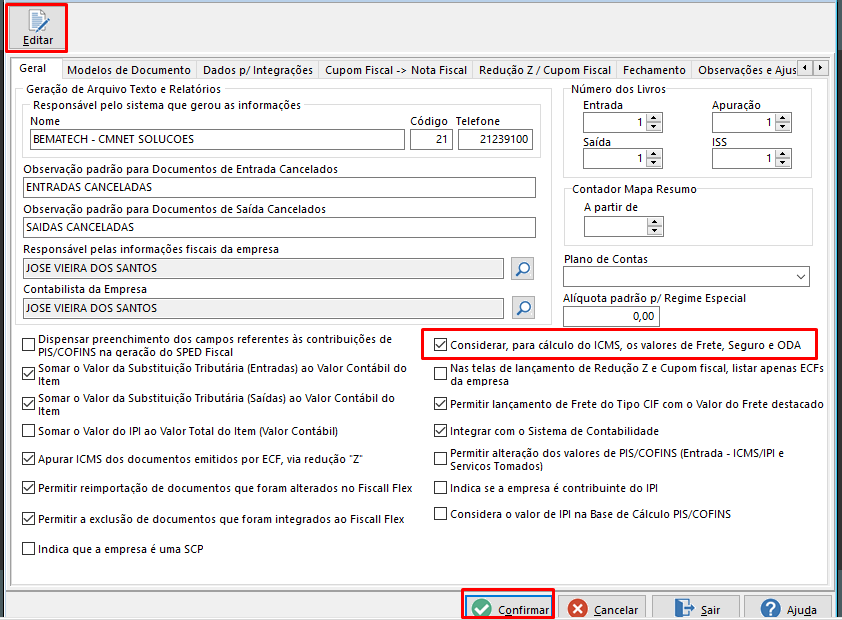Open search for Contabilista da Empresa
The width and height of the screenshot is (842, 620).
(x=523, y=308)
